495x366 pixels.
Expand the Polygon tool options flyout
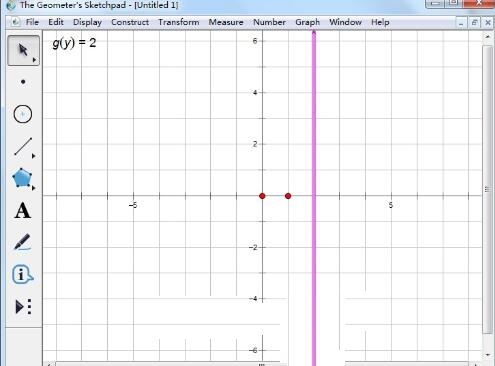coord(33,188)
